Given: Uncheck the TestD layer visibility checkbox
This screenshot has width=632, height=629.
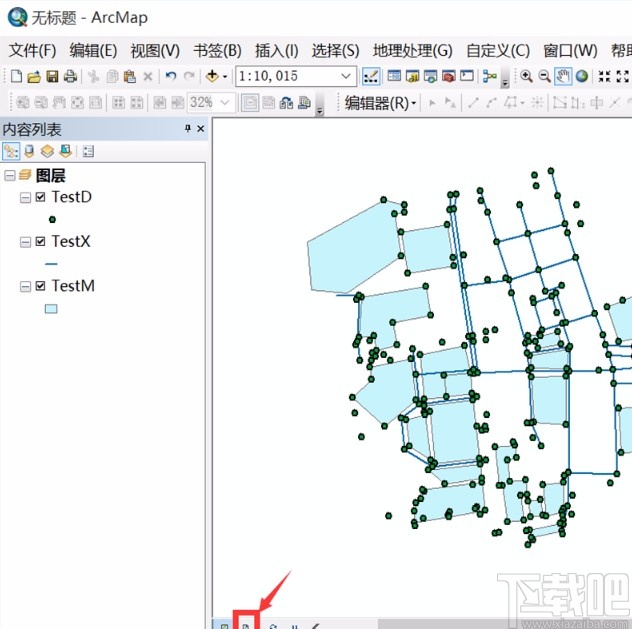Looking at the screenshot, I should tap(40, 197).
